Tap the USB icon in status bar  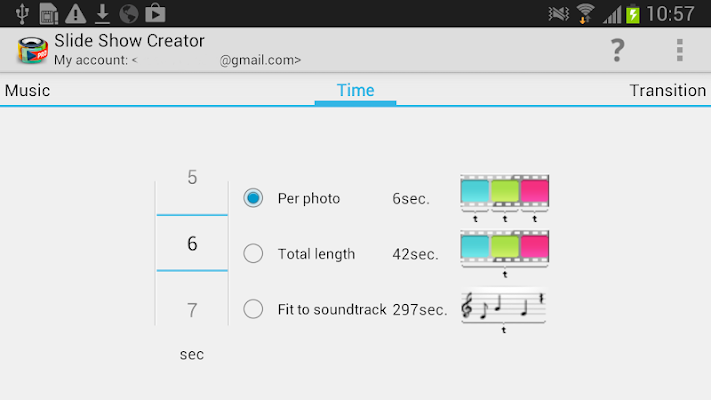(22, 13)
